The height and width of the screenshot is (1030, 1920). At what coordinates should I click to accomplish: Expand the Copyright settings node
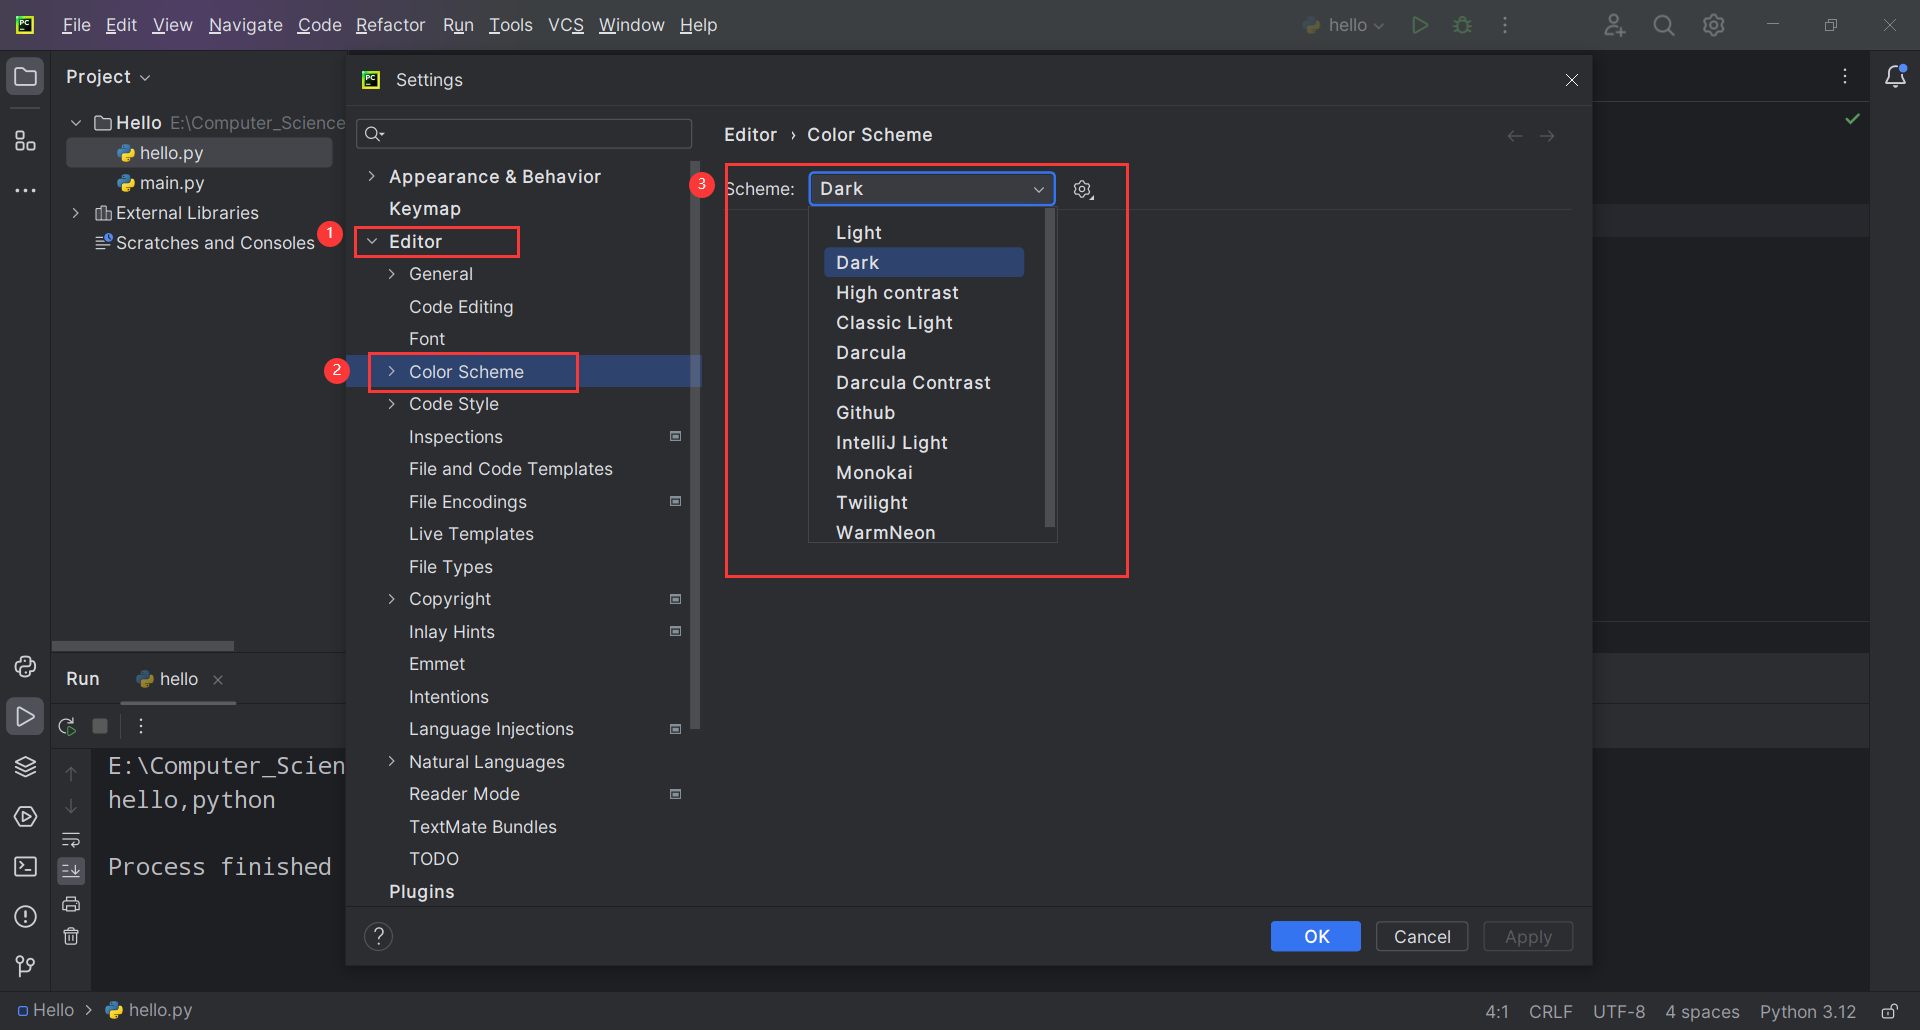coord(392,599)
